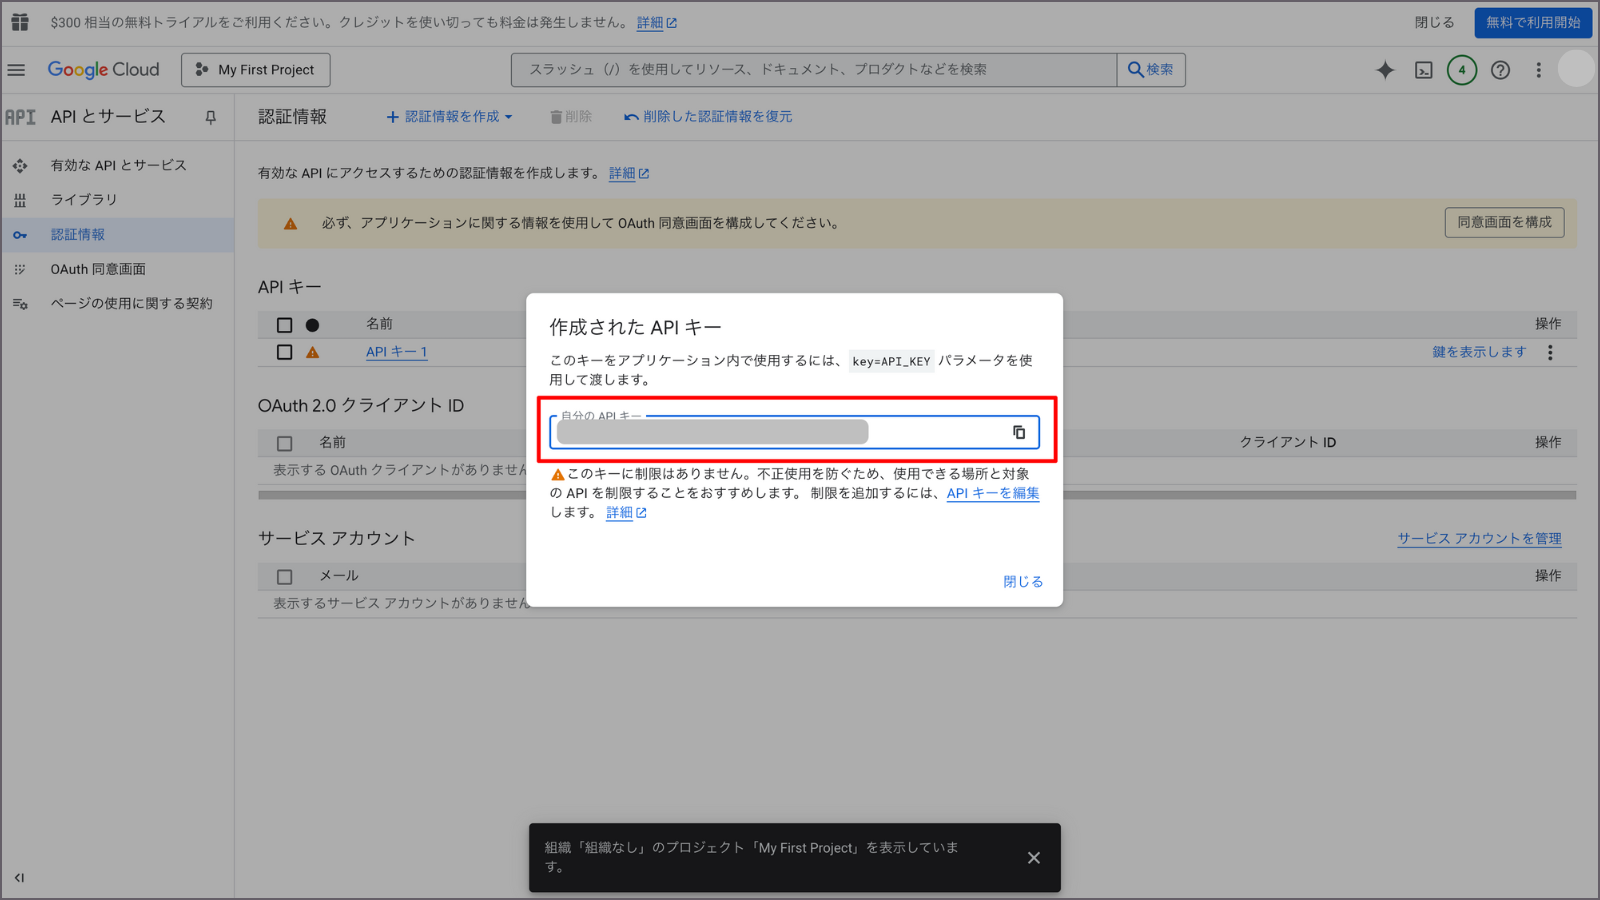Select all API keys header checkbox
Screen dimensions: 1600x900
click(285, 325)
